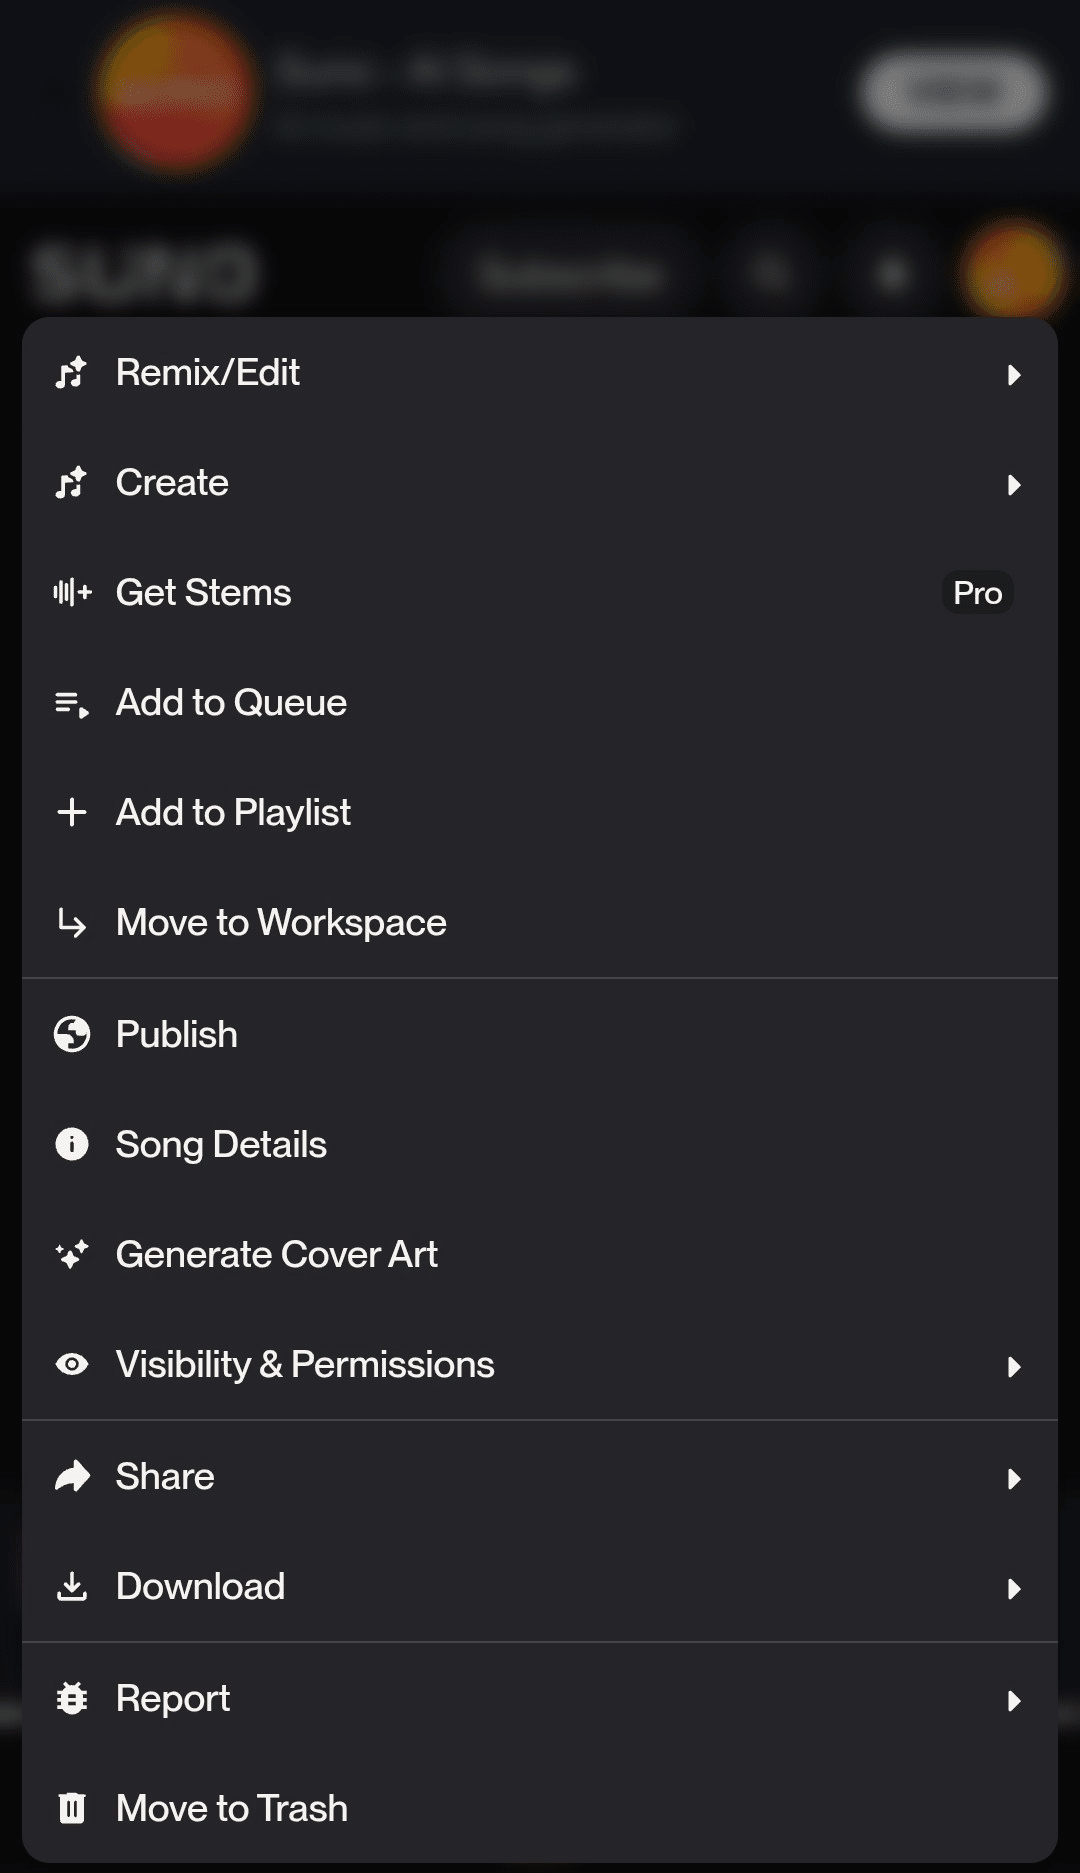Screen dimensions: 1080x1873
Task: Click the eye icon for Visibility & Permissions
Action: 72,1364
